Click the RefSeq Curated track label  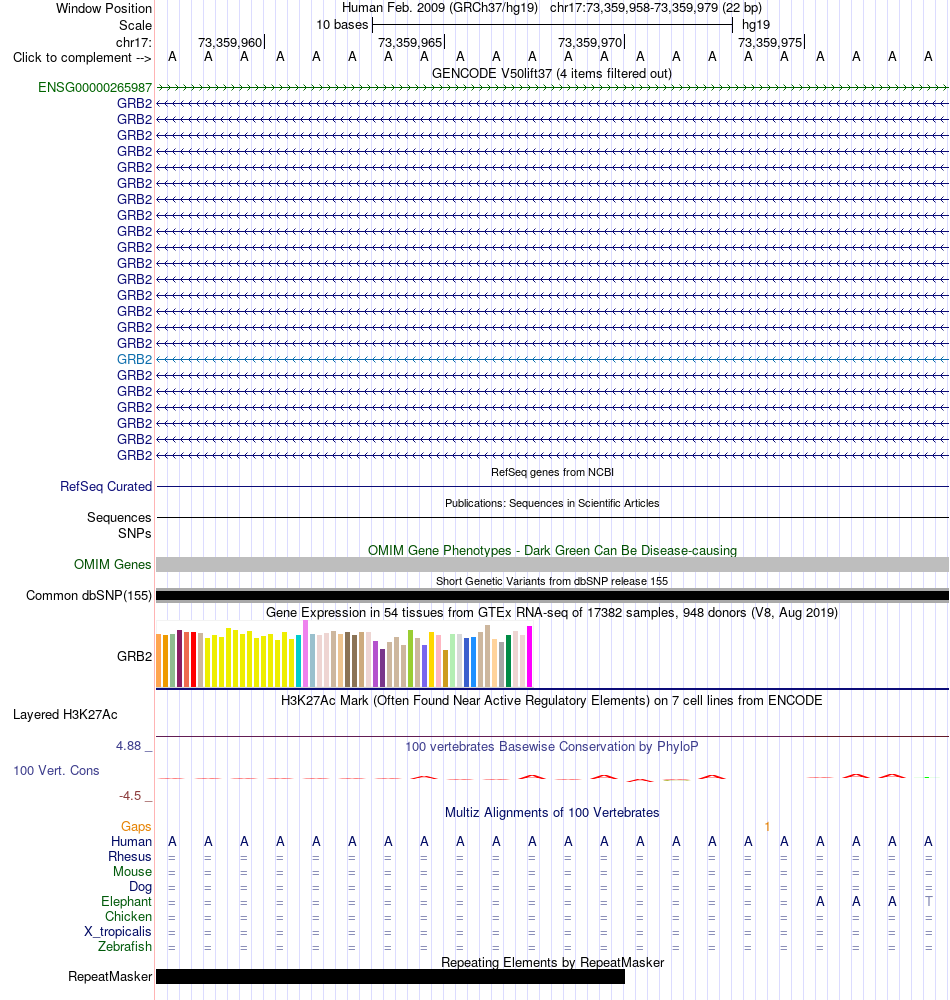pos(106,486)
